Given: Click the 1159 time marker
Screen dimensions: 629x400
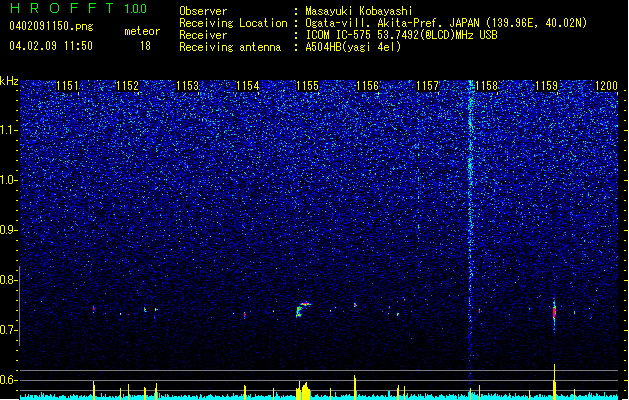Looking at the screenshot, I should pos(547,86).
